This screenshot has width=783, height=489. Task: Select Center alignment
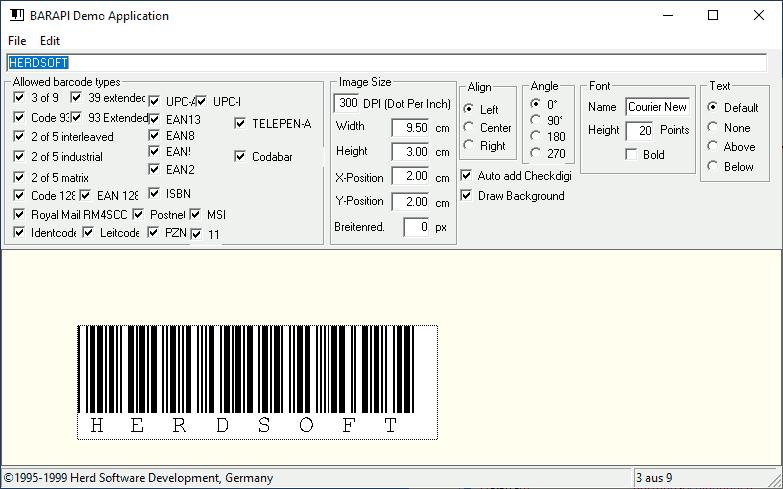(x=468, y=127)
